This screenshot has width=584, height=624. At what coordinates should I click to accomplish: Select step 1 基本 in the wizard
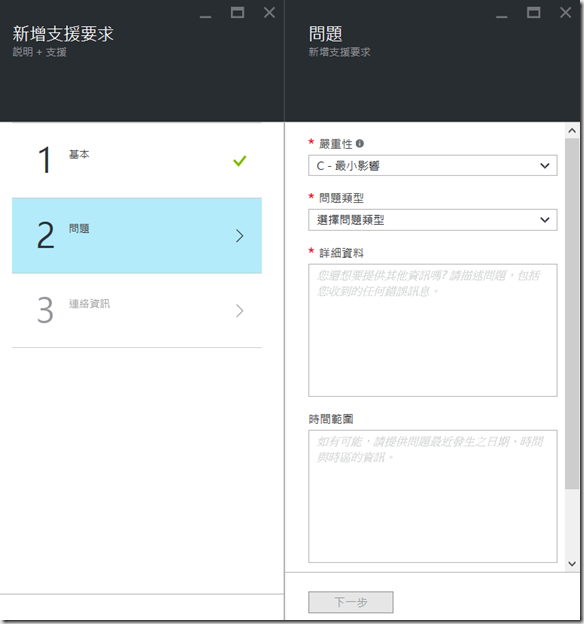(x=137, y=160)
